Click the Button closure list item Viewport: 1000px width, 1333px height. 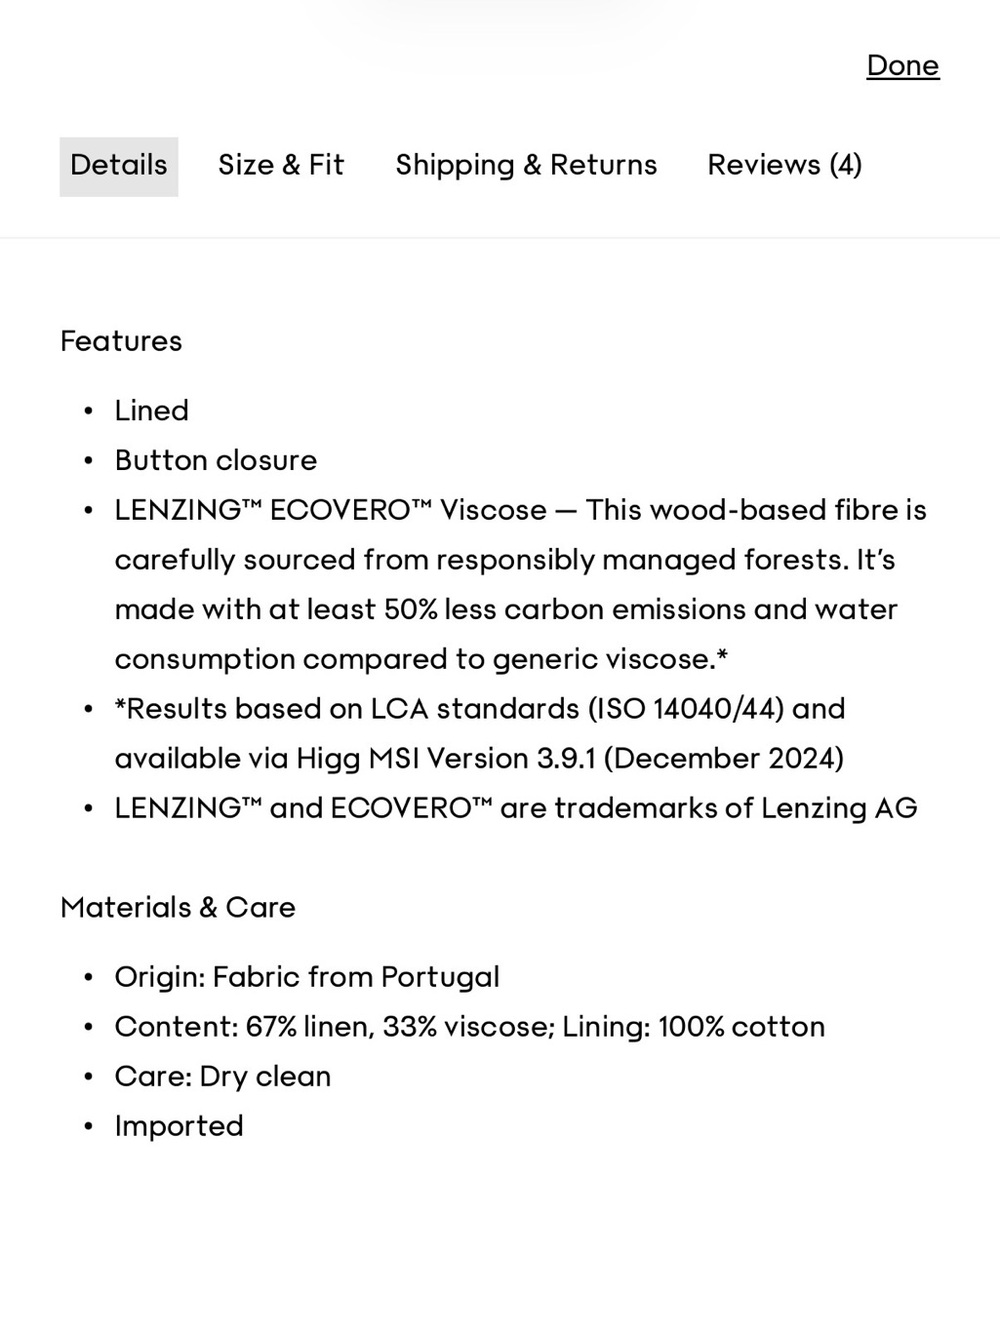pyautogui.click(x=216, y=460)
